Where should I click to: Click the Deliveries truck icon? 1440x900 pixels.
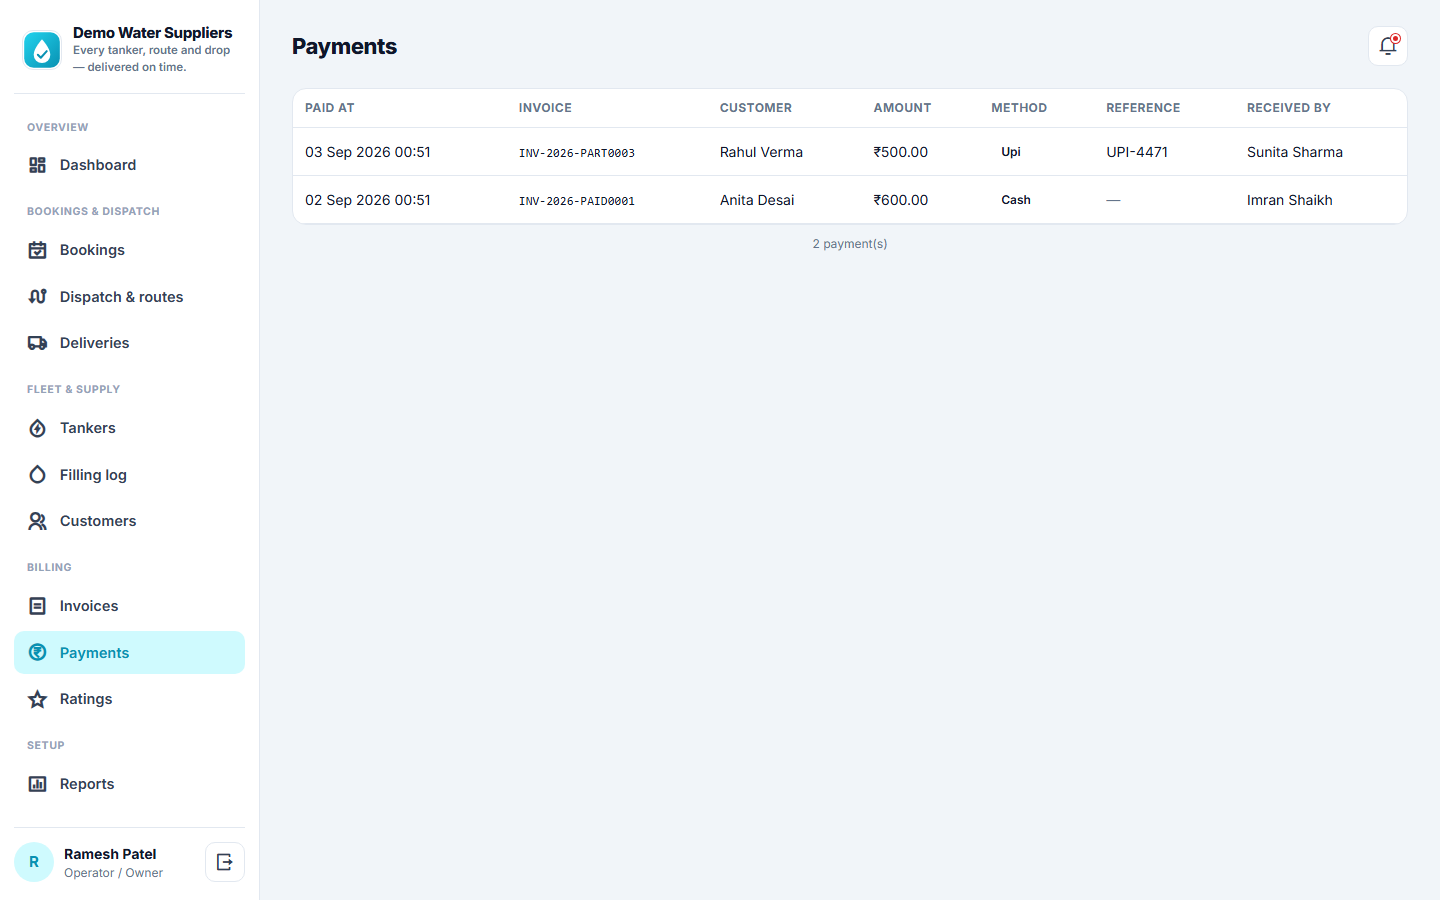tap(38, 343)
